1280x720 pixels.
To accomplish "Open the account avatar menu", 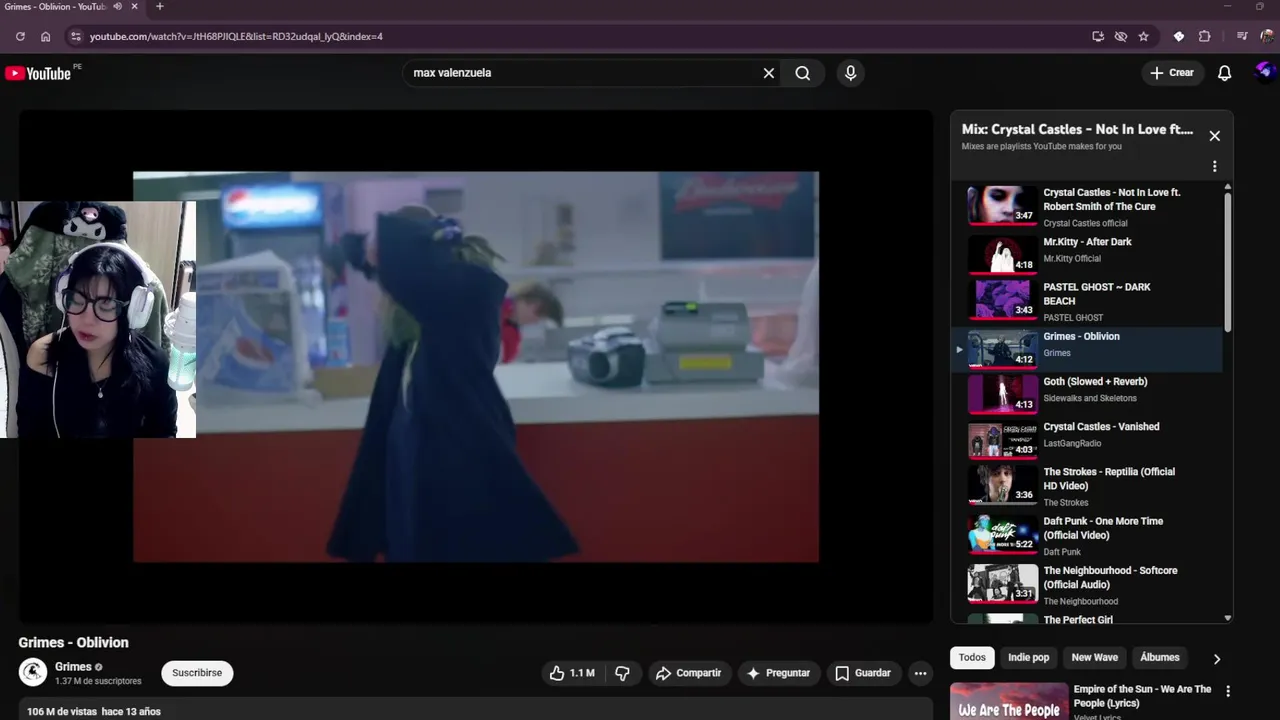I will pyautogui.click(x=1264, y=72).
